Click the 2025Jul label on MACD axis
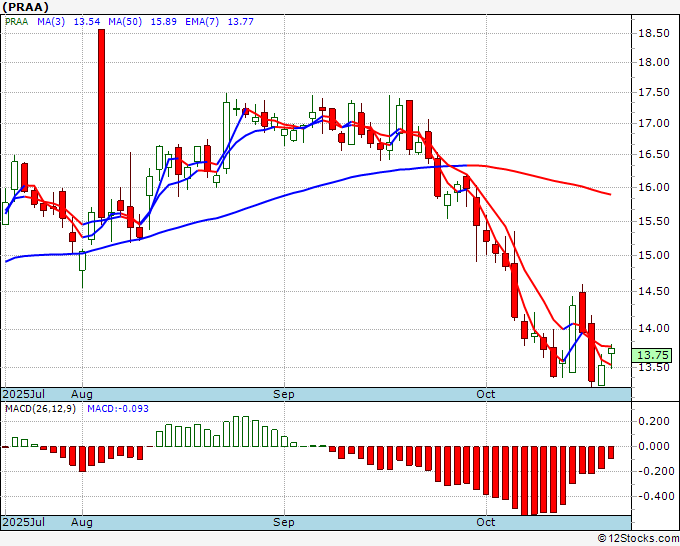This screenshot has height=546, width=680. tap(24, 522)
